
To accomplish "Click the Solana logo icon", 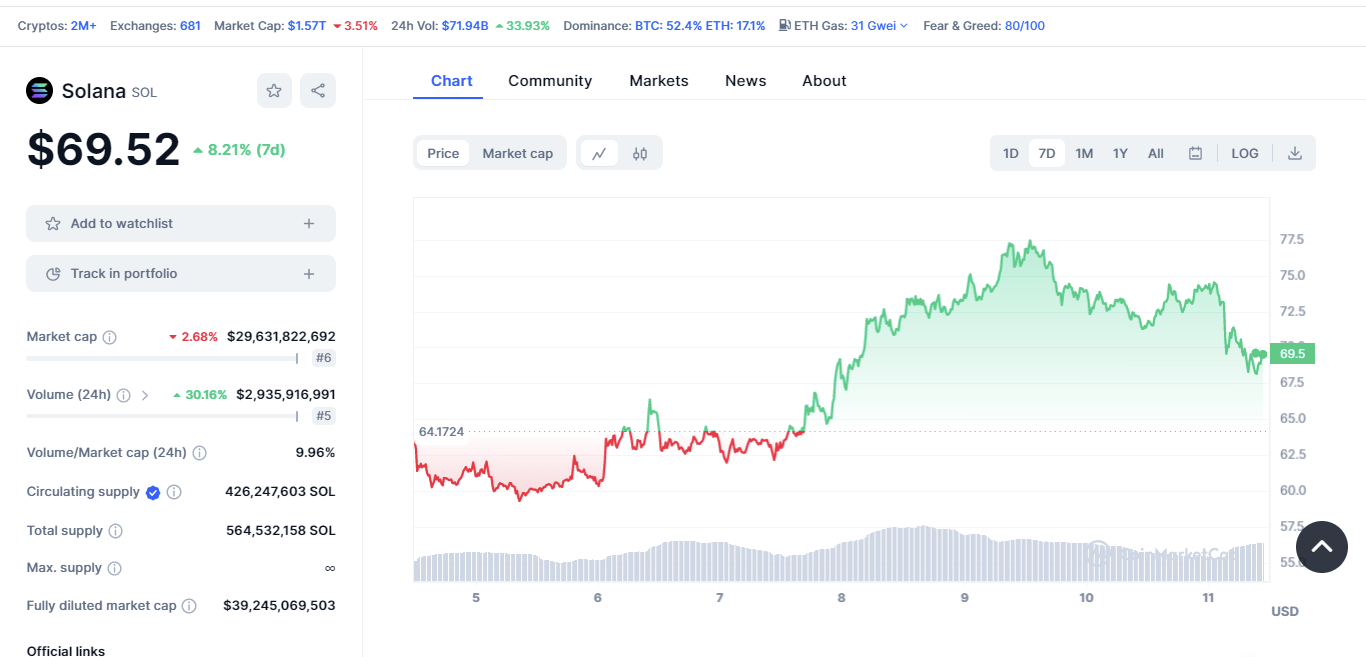I will click(x=39, y=91).
